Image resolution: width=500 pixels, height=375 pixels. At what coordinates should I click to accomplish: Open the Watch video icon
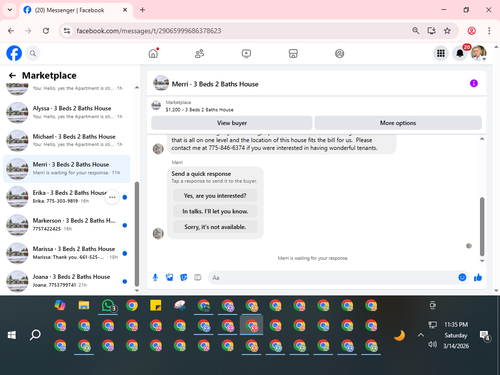click(x=246, y=53)
